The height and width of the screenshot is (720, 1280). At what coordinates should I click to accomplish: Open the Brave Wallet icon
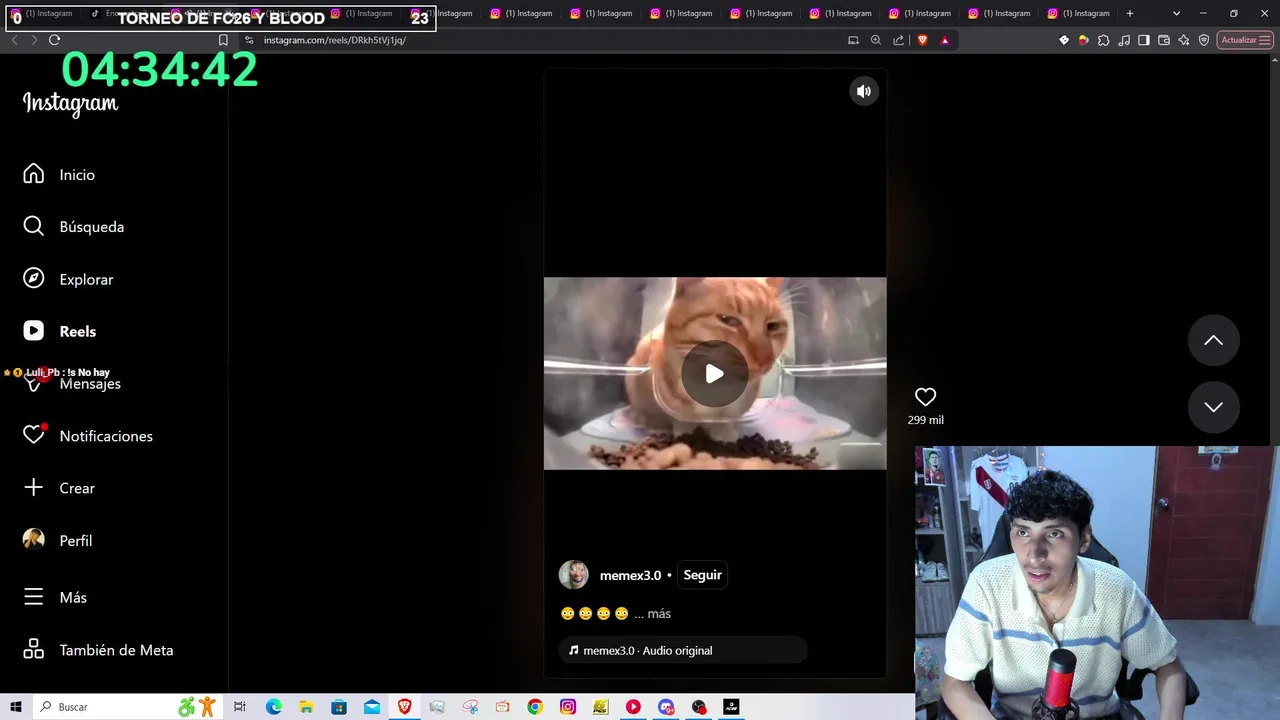1164,40
